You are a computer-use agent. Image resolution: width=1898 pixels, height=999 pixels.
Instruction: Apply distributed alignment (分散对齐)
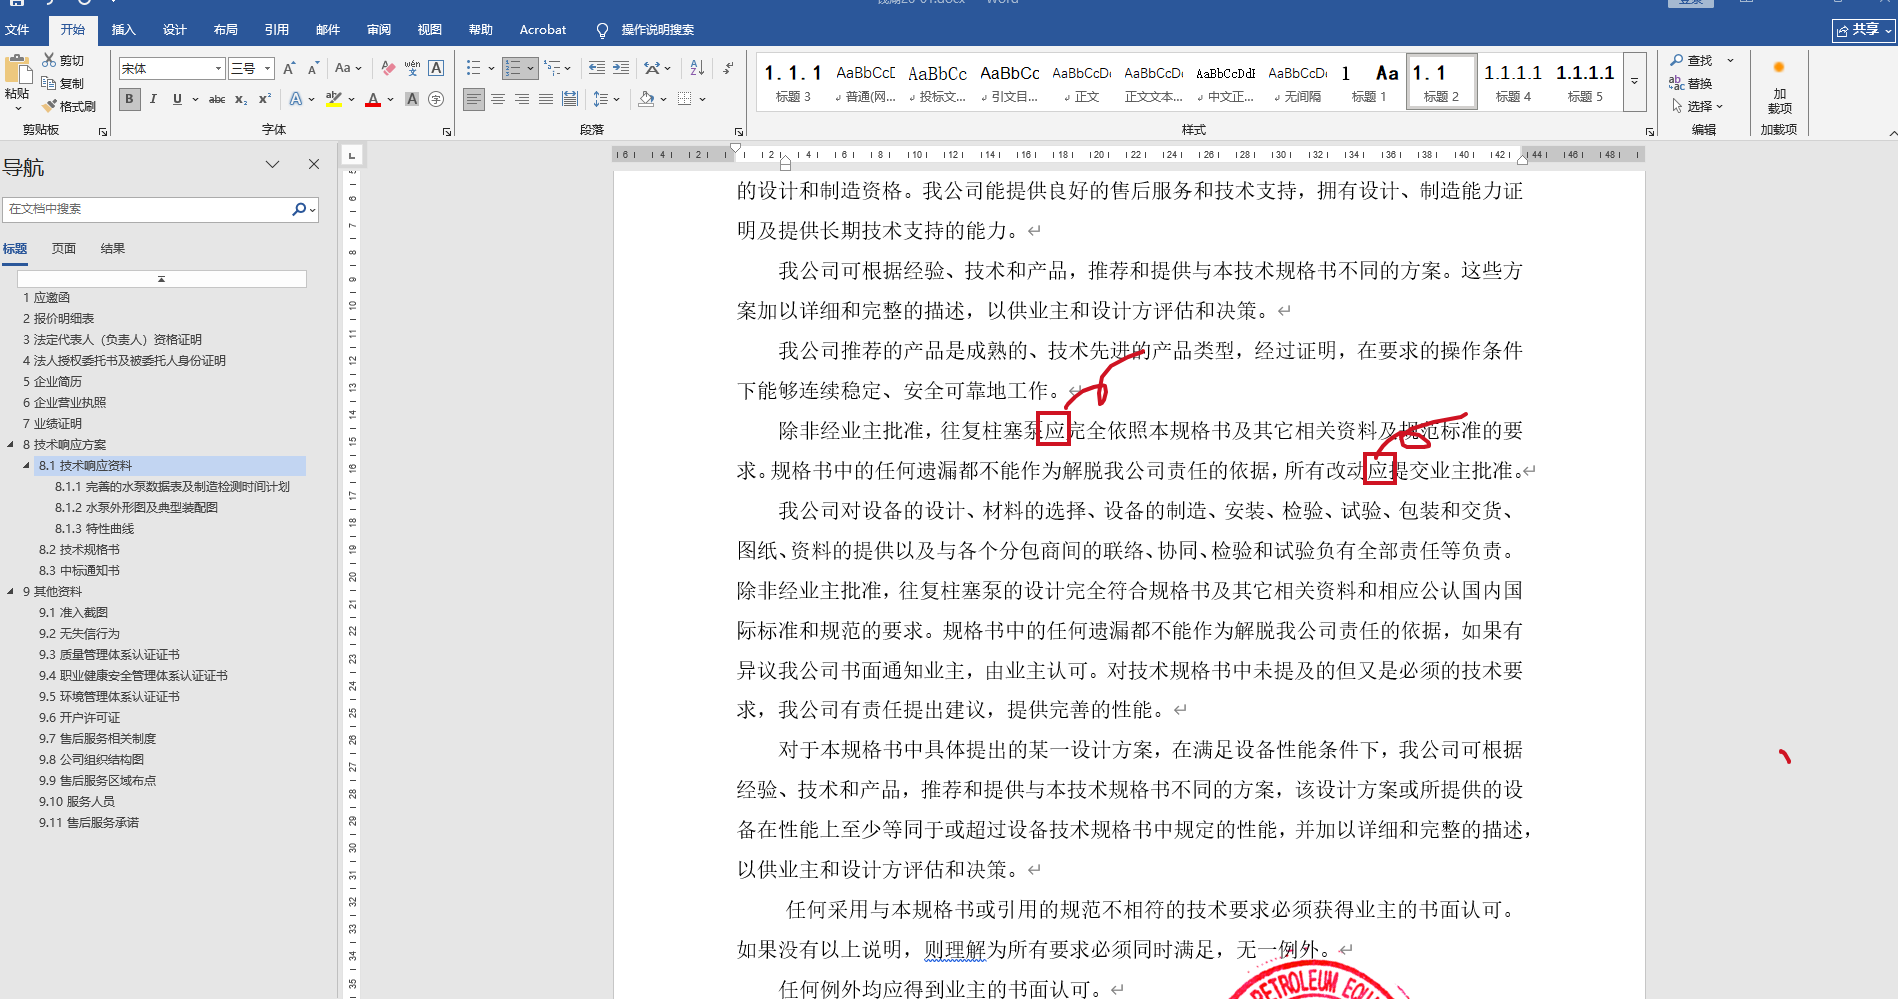tap(570, 99)
